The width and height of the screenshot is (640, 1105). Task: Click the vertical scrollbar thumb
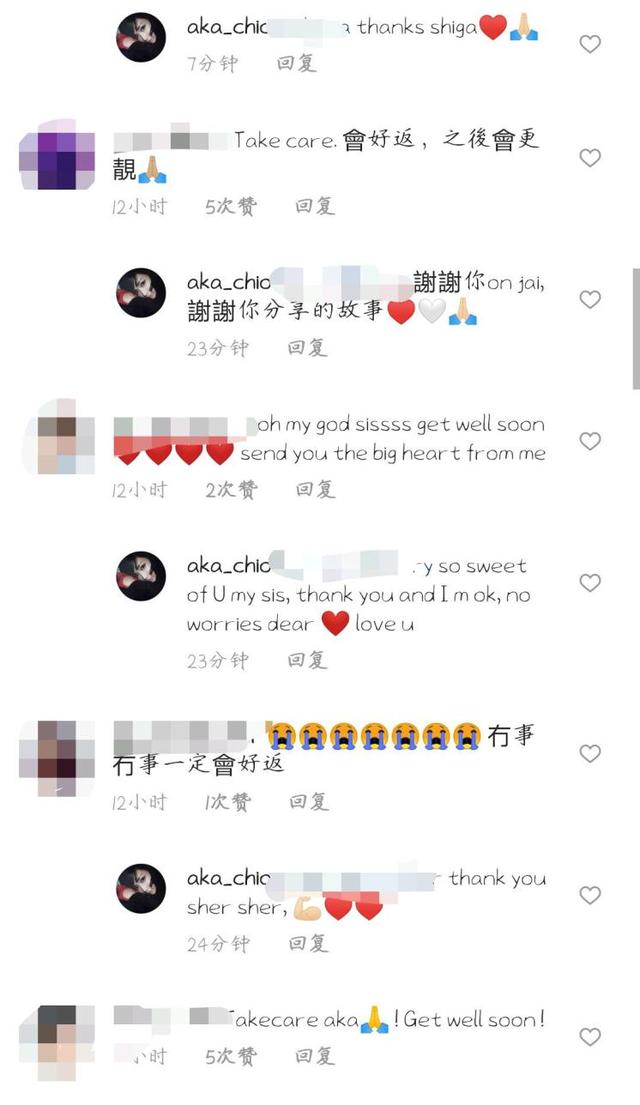[x=636, y=328]
